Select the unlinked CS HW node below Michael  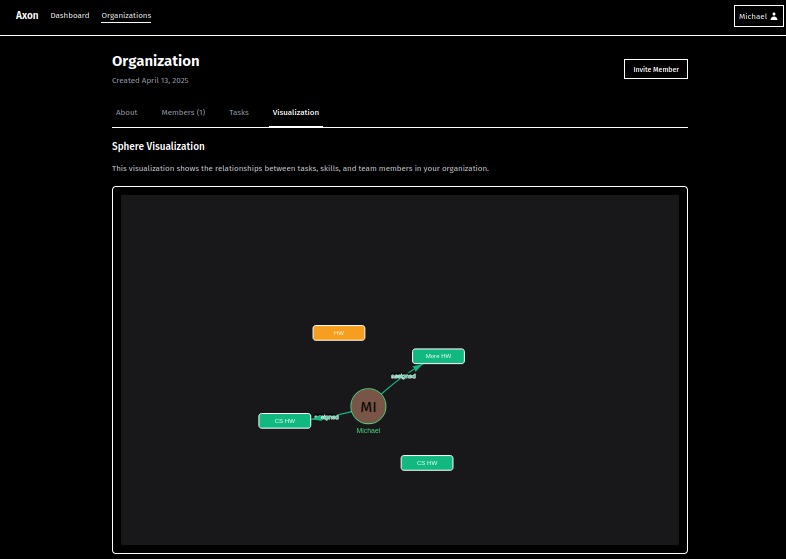tap(427, 463)
